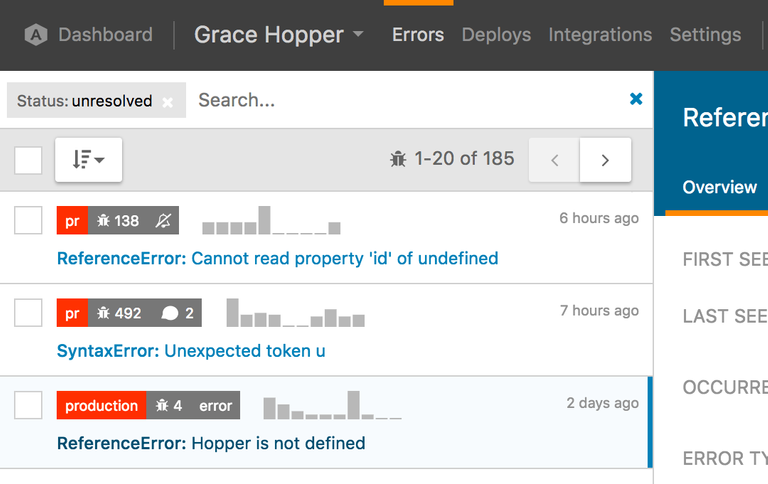Open the Dashboard link

(105, 35)
